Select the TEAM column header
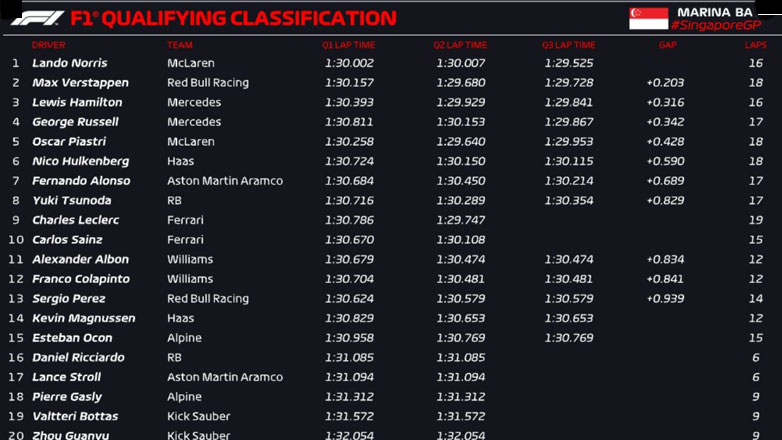The width and height of the screenshot is (782, 440). [180, 45]
